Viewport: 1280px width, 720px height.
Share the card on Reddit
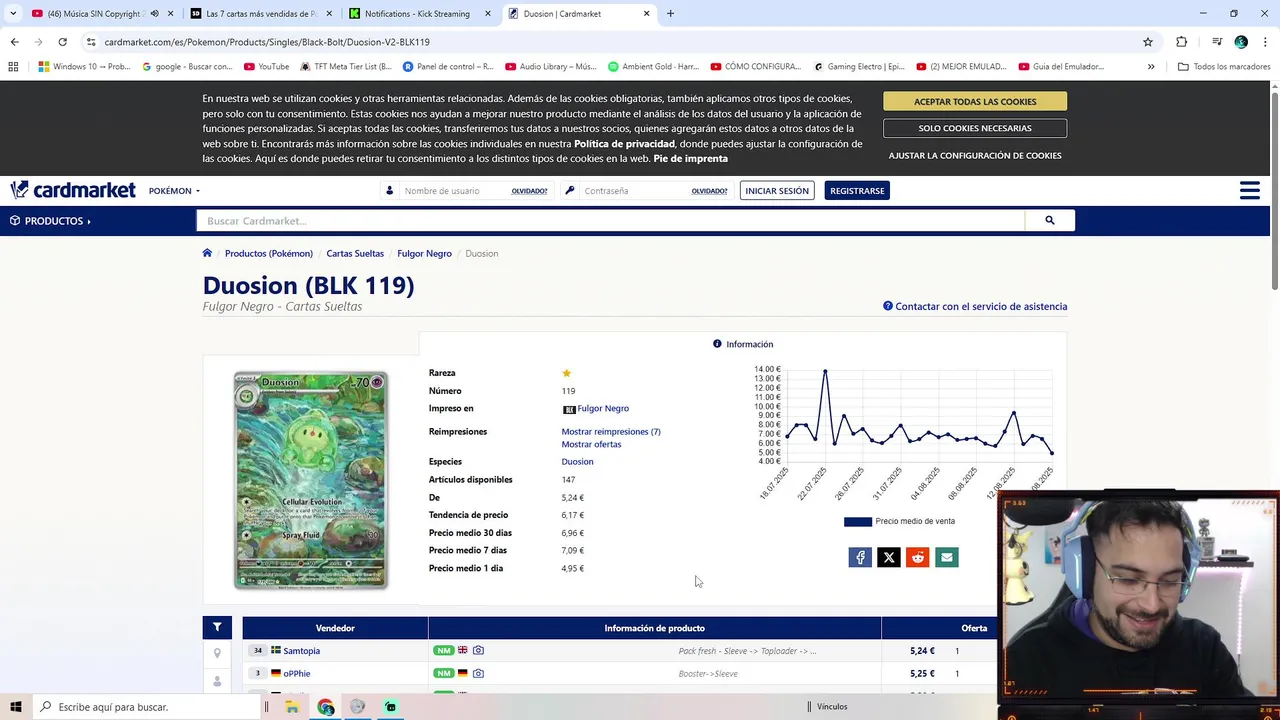pos(918,557)
